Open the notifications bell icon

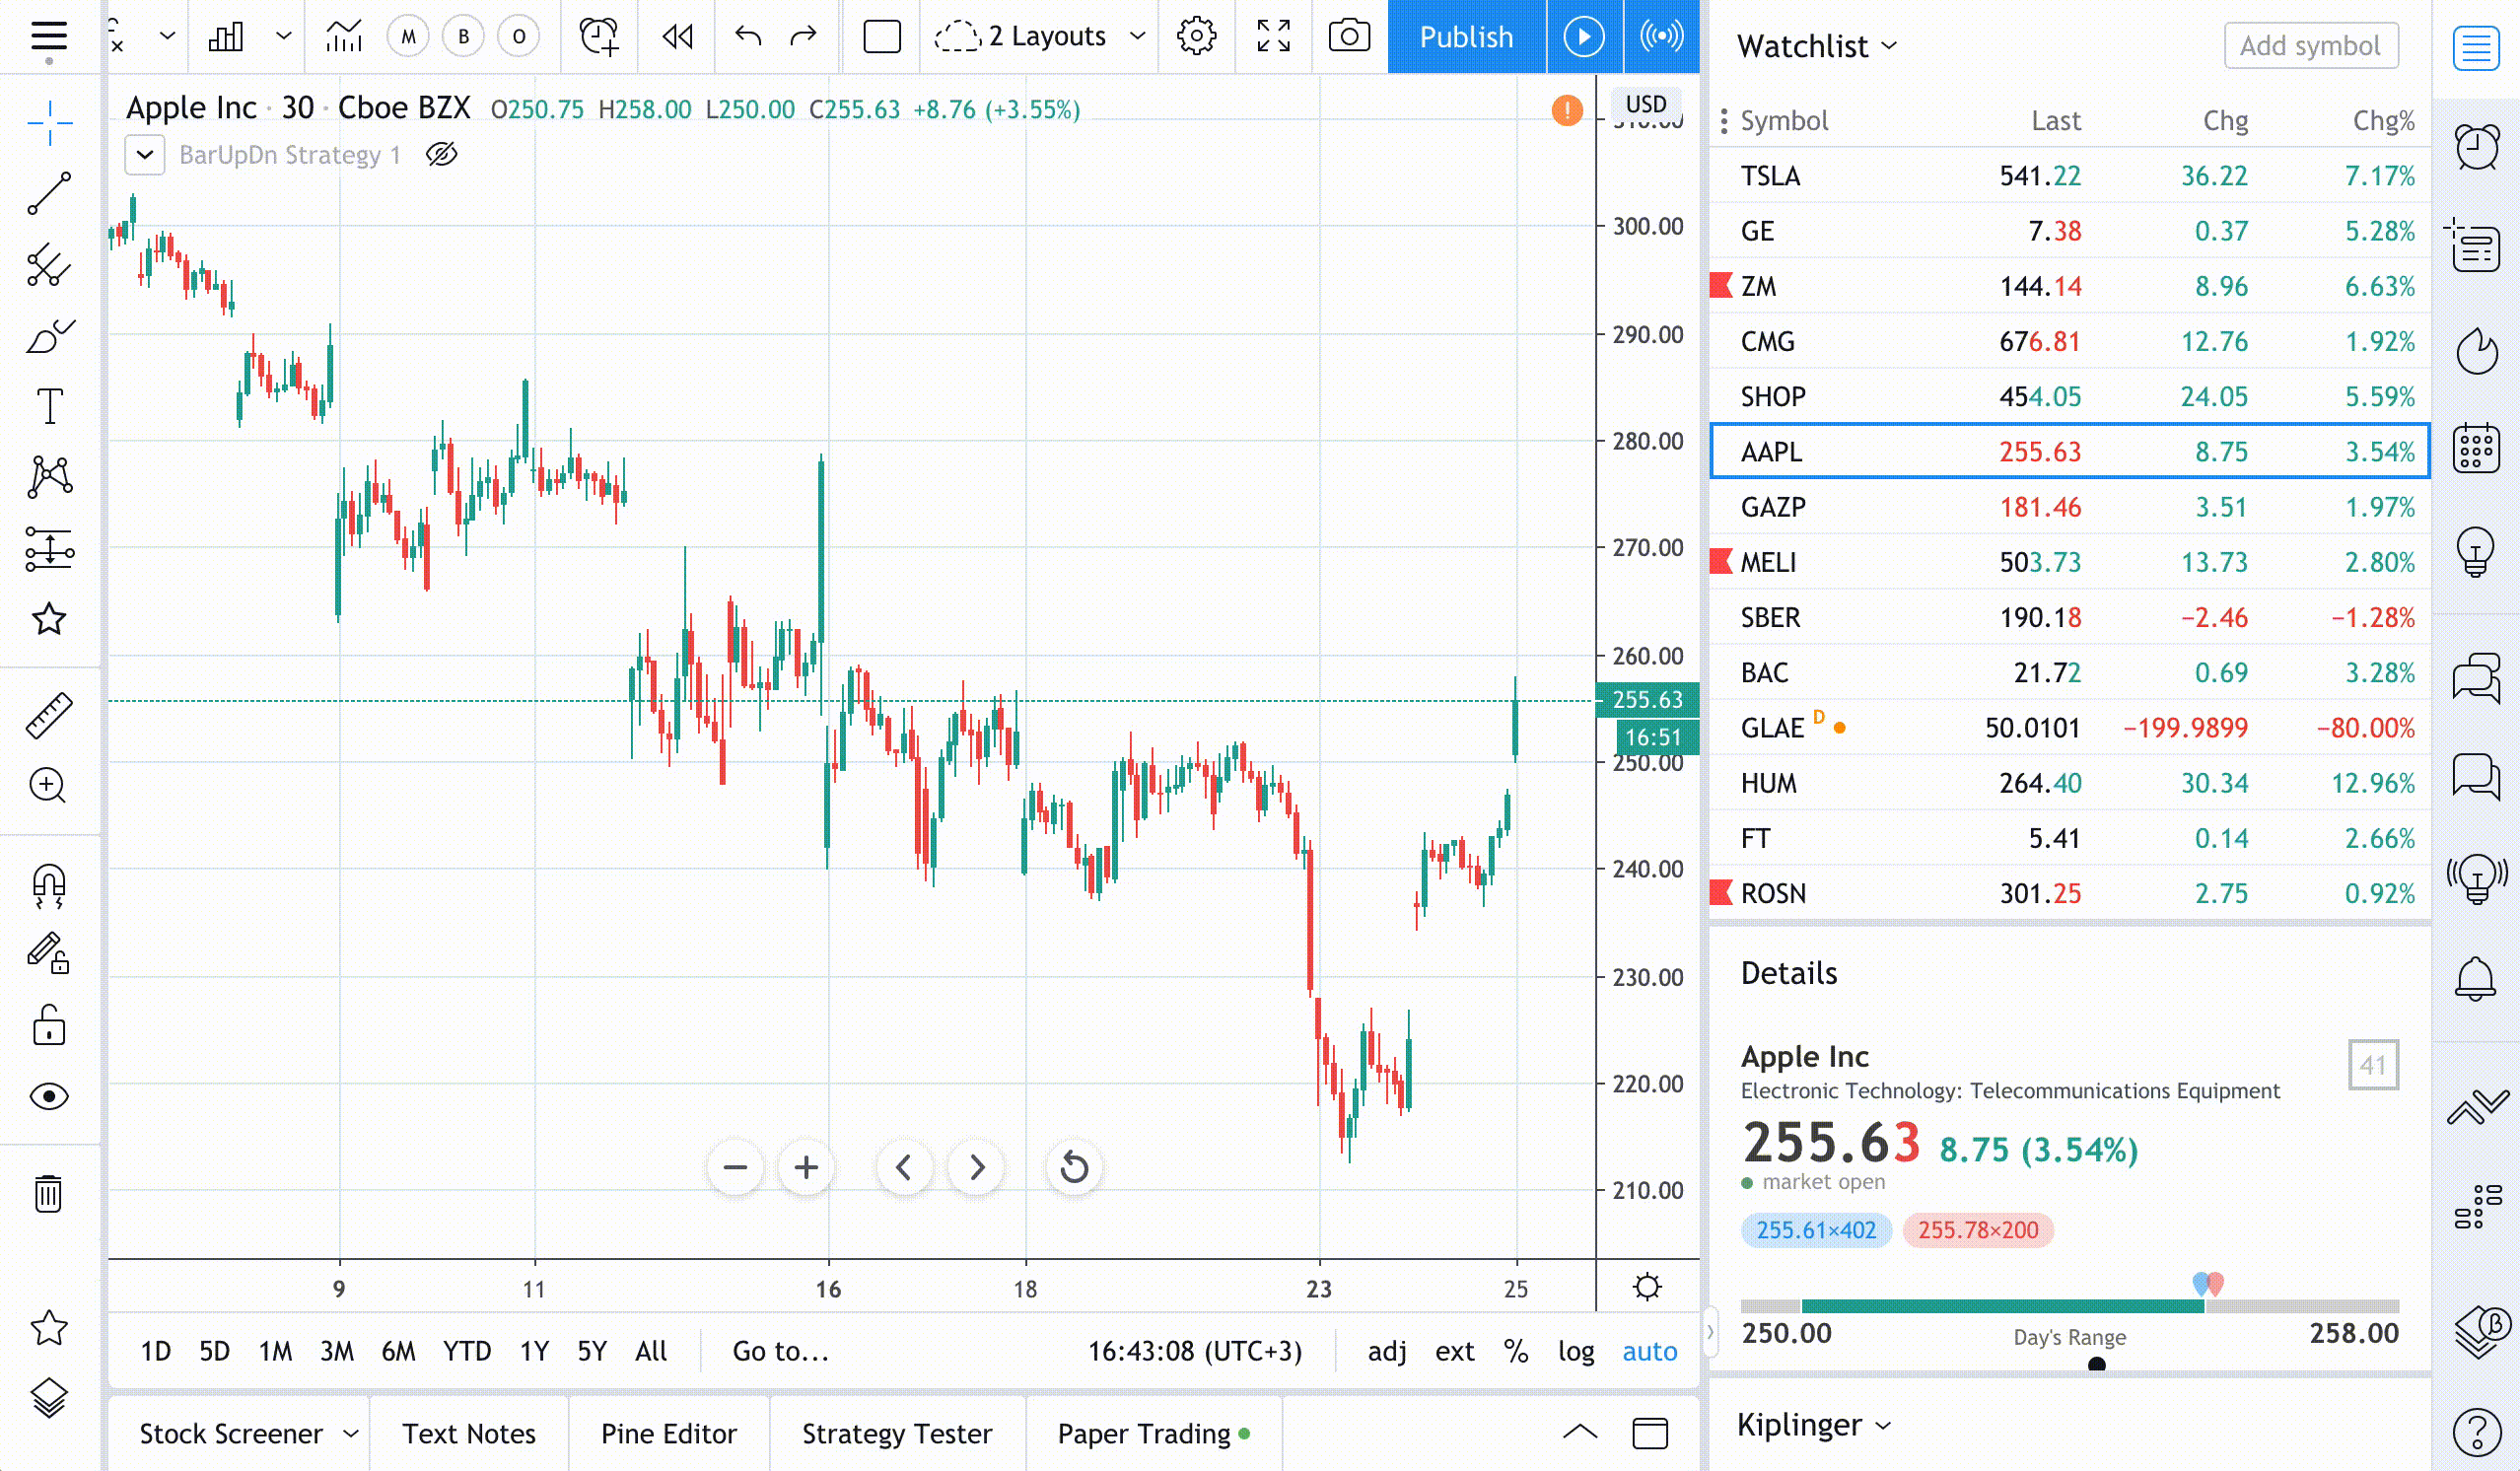(2476, 979)
